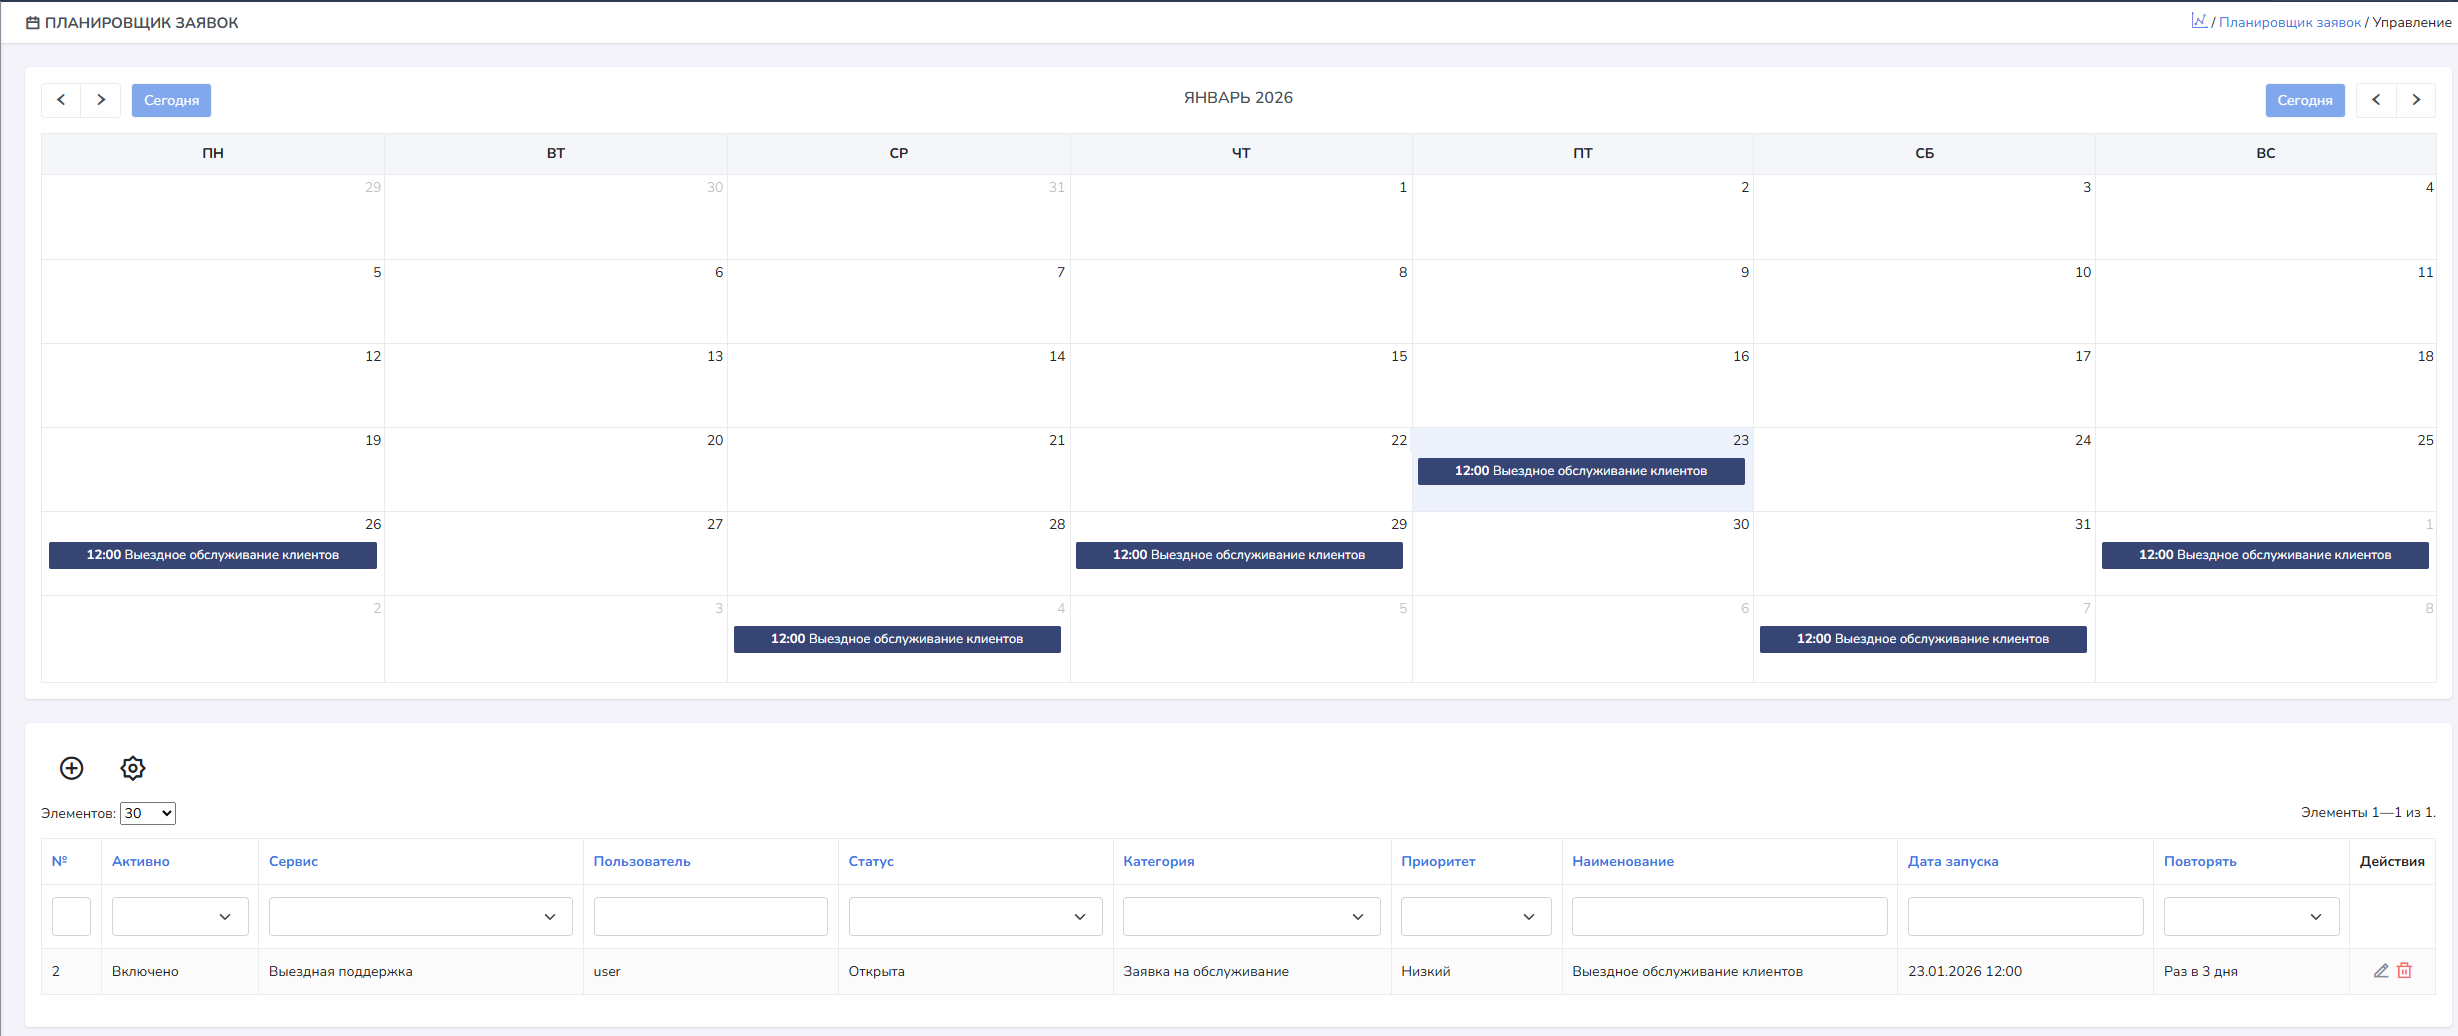Image resolution: width=2458 pixels, height=1036 pixels.
Task: Expand the Приоритет filter dropdown
Action: tap(1475, 917)
